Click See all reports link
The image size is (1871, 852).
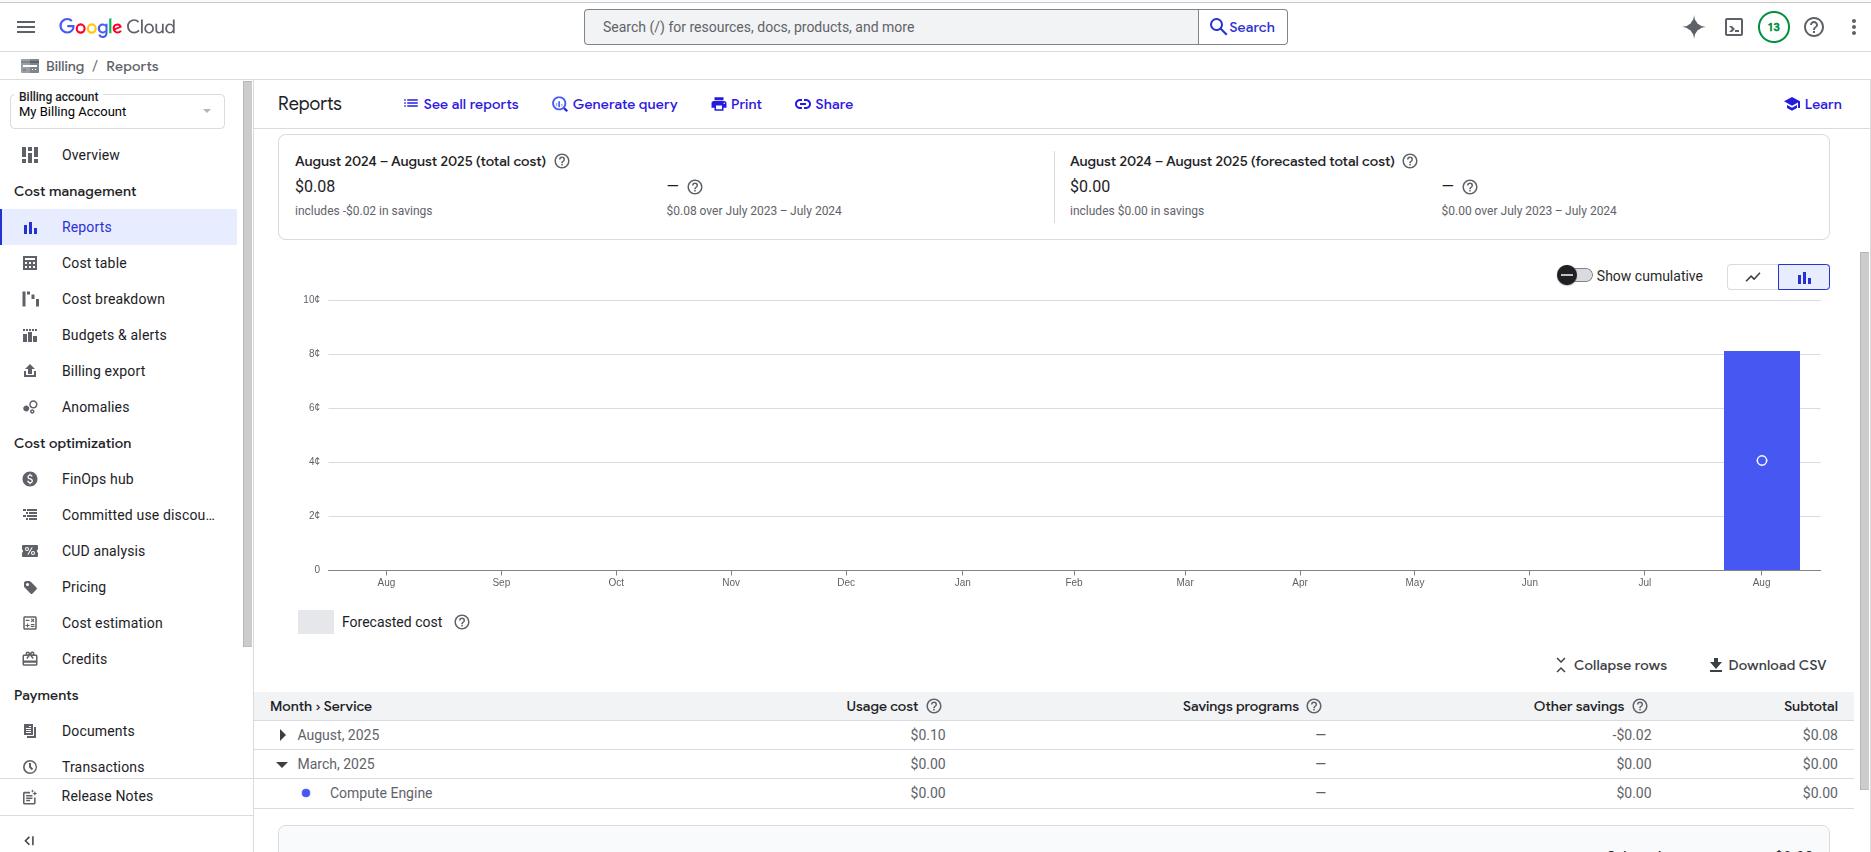tap(461, 104)
